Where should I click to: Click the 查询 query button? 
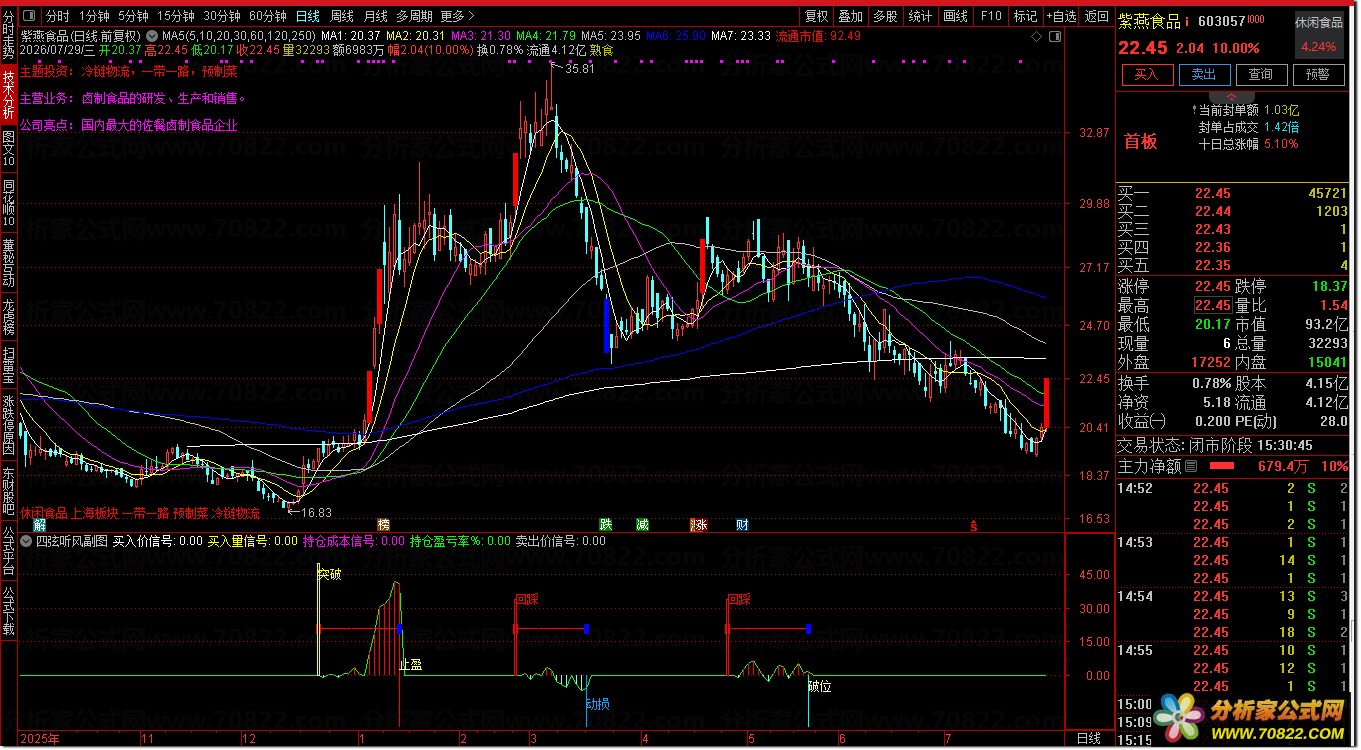1261,75
